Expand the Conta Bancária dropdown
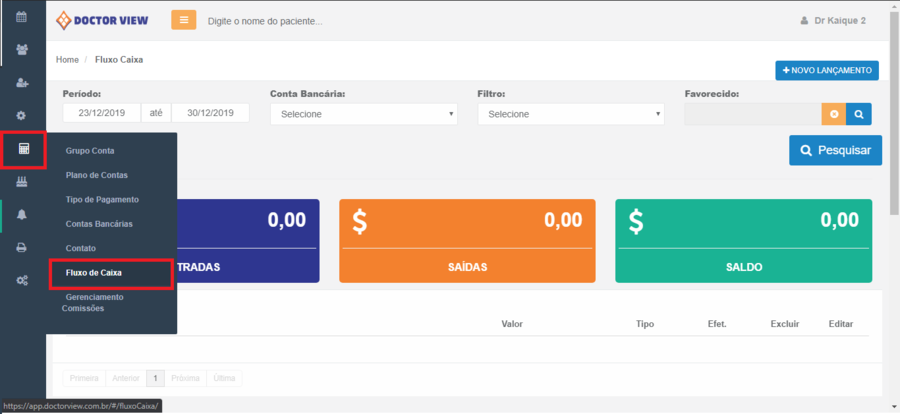This screenshot has width=900, height=414. pos(363,114)
